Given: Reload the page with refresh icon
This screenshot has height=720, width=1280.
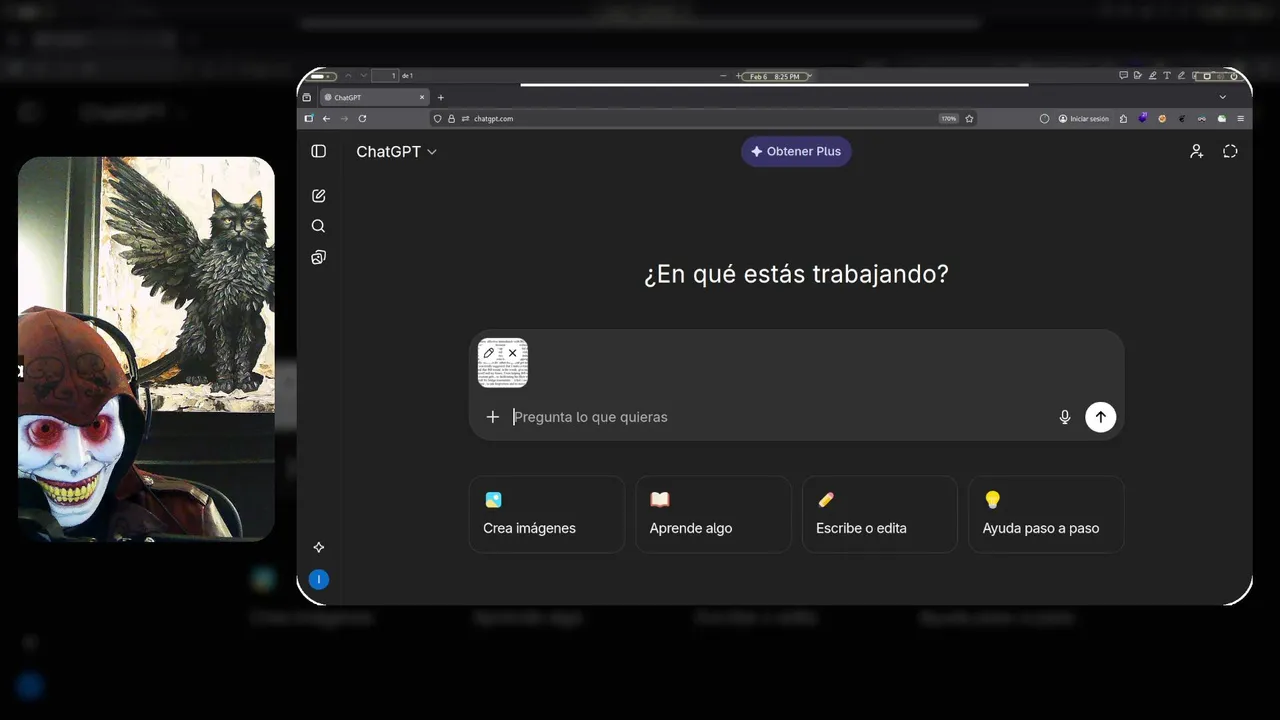Looking at the screenshot, I should point(362,118).
